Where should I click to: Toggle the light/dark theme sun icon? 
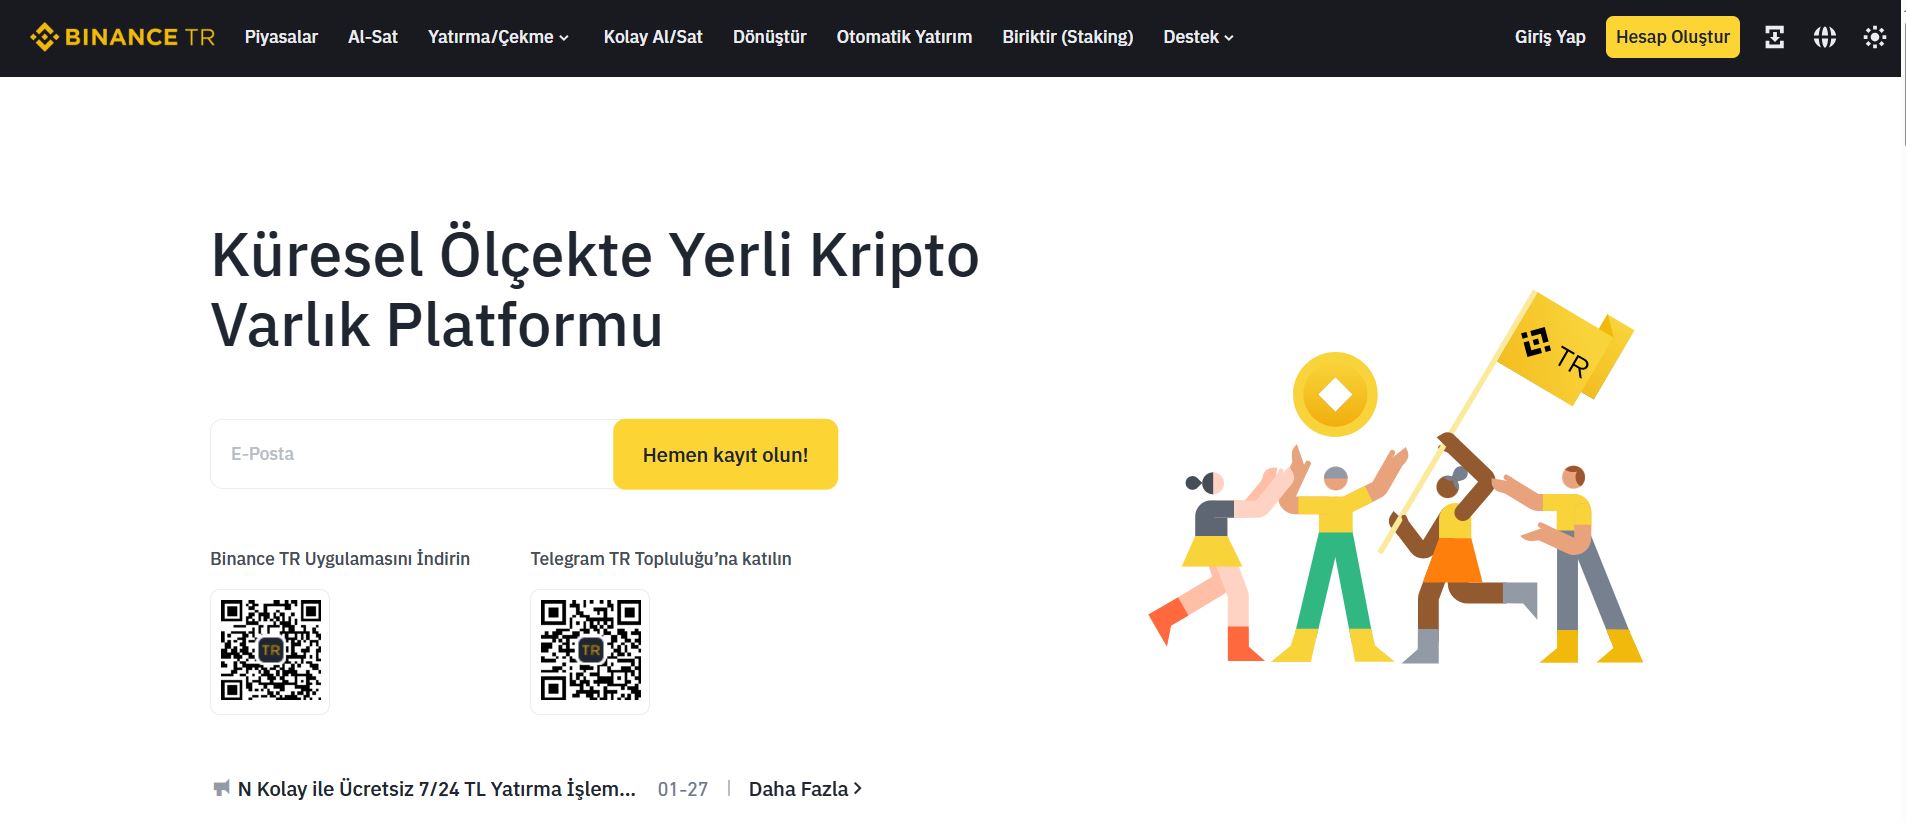tap(1874, 37)
